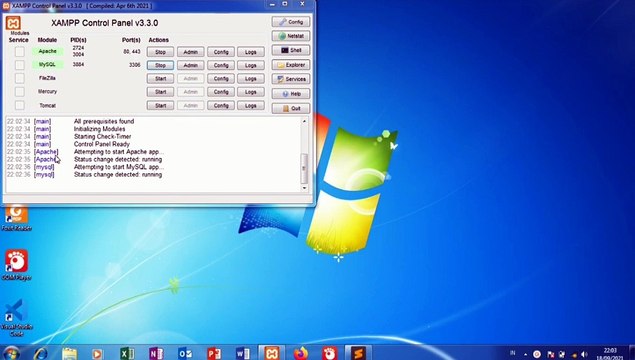Start the Tomcat module
The width and height of the screenshot is (635, 360).
[160, 105]
